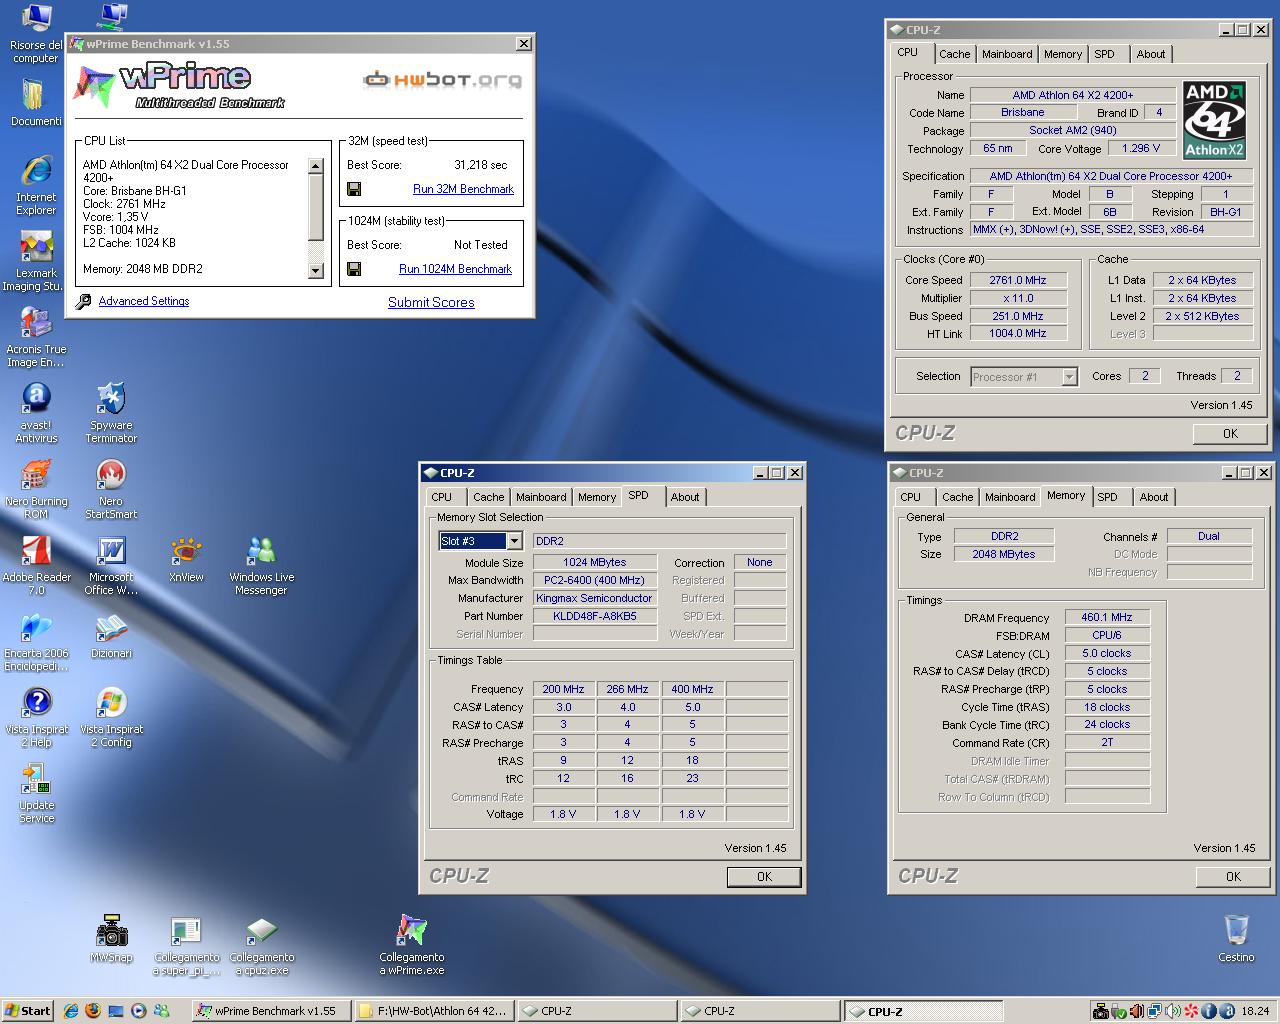This screenshot has width=1280, height=1024.
Task: Click the Firefox quick launch icon in the taskbar
Action: 93,1011
